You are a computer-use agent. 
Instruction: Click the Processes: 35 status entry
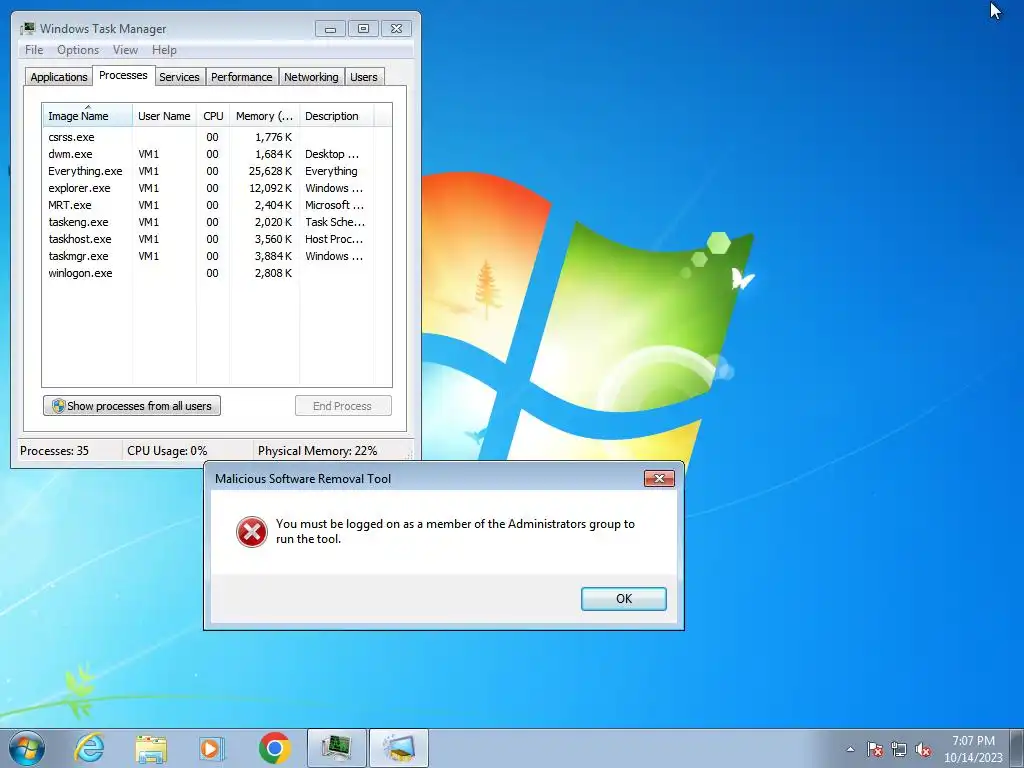point(54,451)
